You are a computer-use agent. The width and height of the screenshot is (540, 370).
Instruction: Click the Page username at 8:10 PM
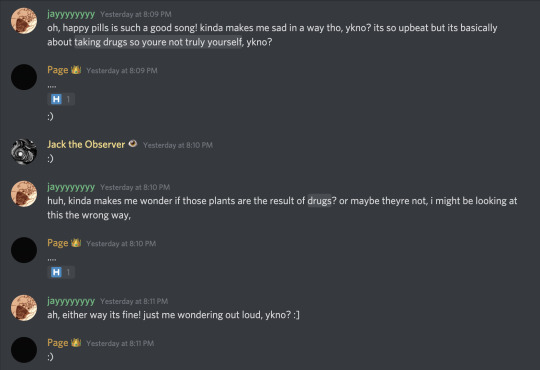(58, 243)
